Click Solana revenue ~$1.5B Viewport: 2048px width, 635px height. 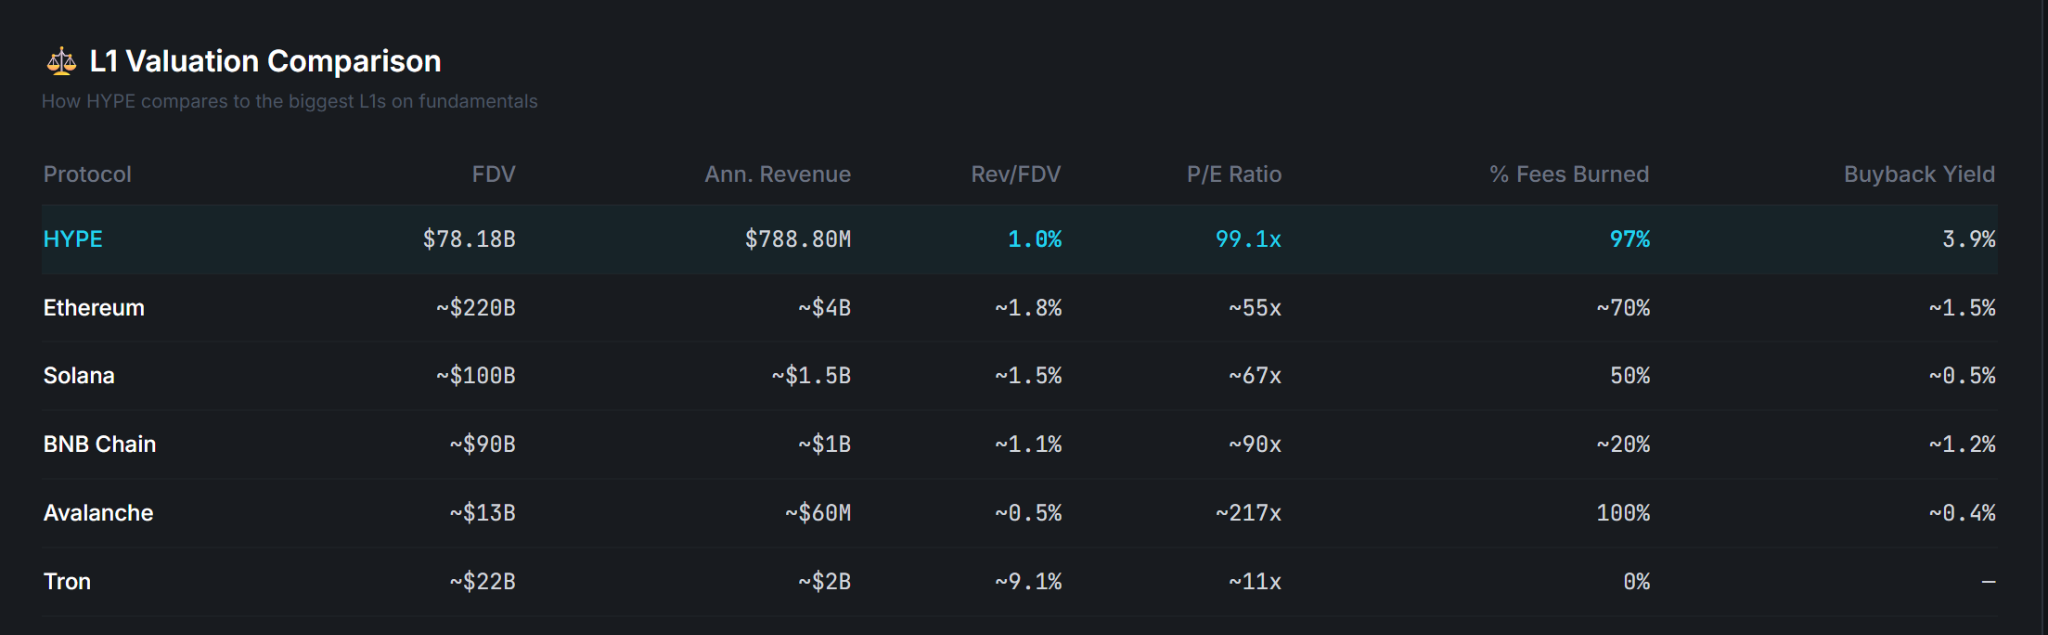pos(811,376)
